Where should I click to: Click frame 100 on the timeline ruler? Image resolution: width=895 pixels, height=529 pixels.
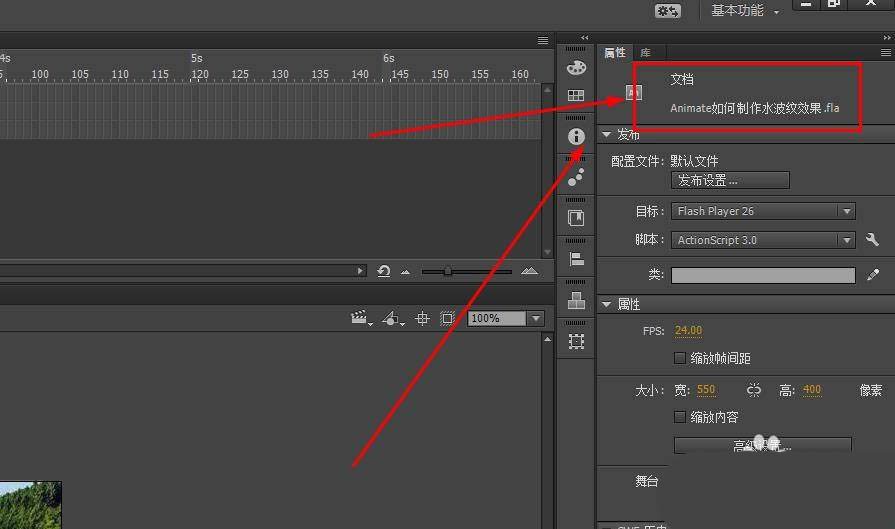point(39,74)
